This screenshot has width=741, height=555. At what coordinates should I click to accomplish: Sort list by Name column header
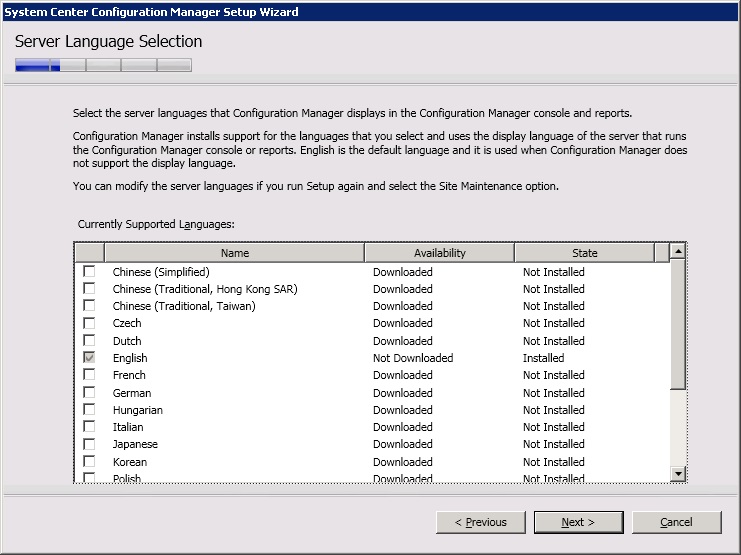coord(235,253)
